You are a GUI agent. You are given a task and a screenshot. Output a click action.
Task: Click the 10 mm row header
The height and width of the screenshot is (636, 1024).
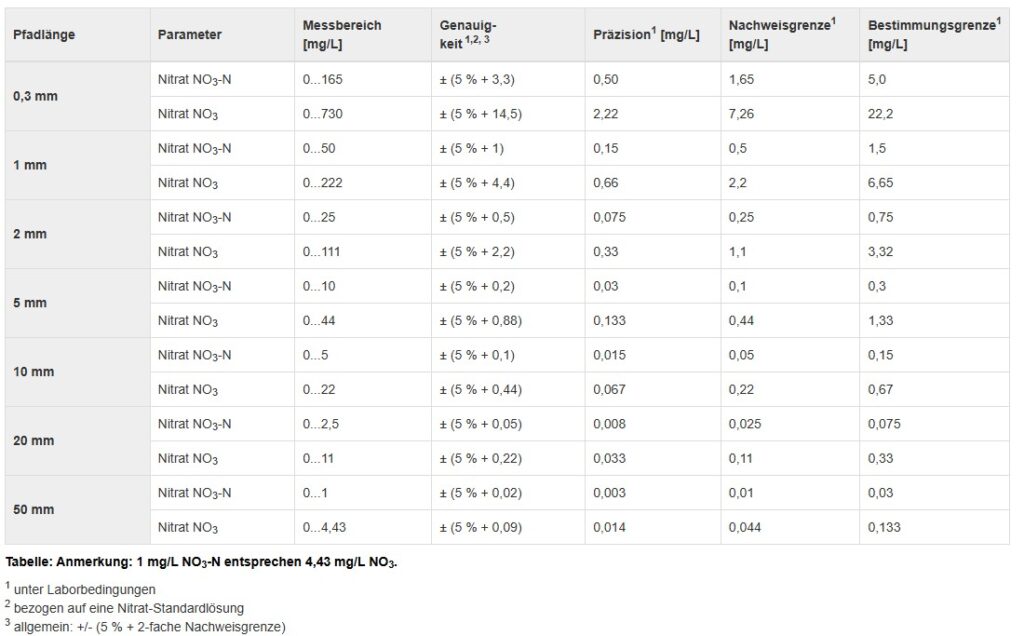77,372
